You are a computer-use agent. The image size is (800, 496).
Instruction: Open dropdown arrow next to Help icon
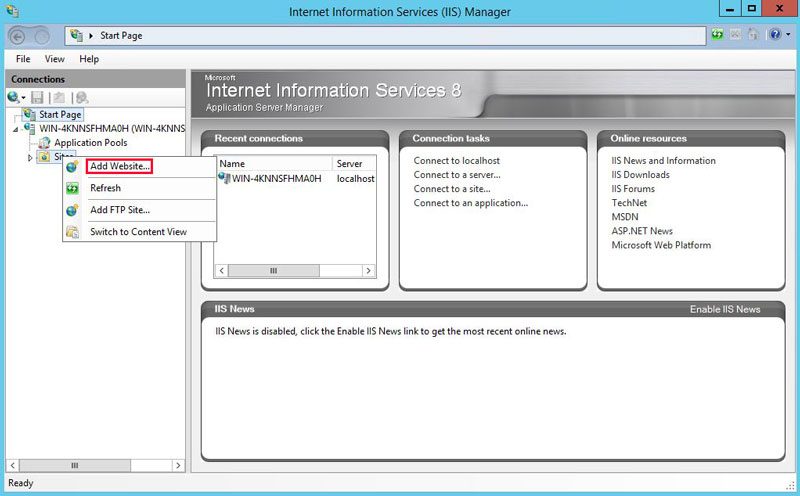[788, 35]
